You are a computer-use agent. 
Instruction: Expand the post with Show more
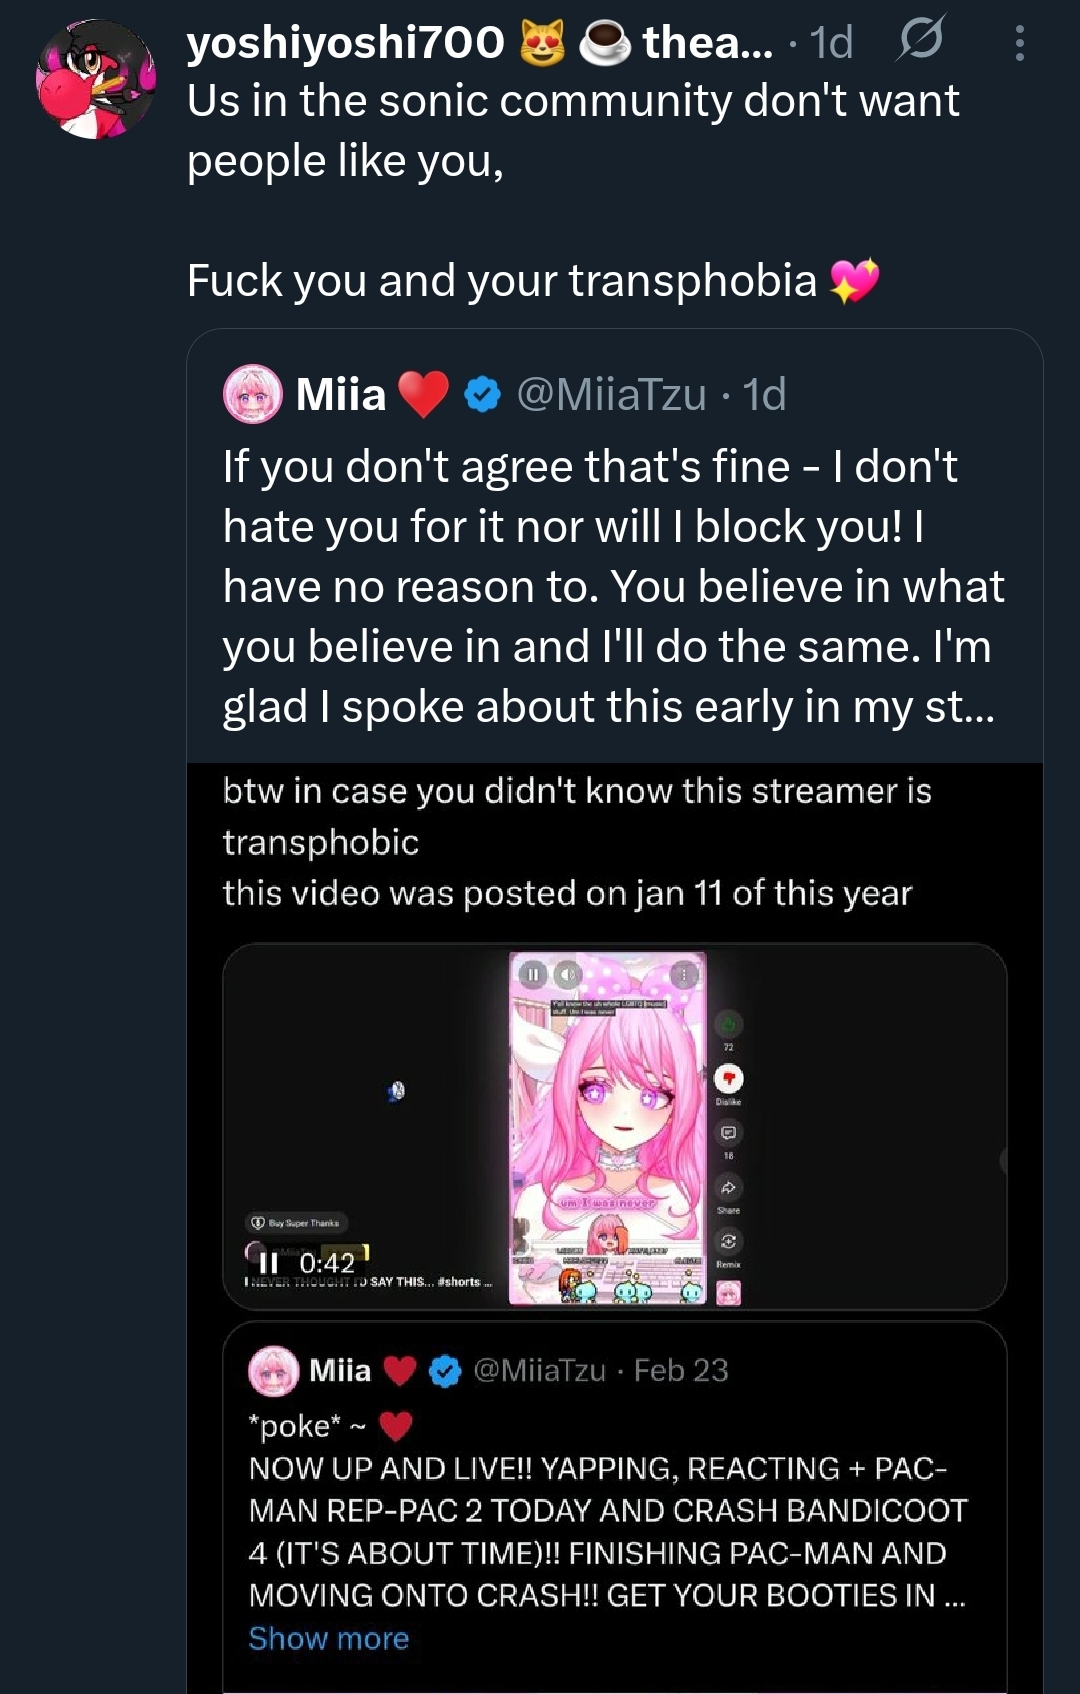(x=329, y=1639)
